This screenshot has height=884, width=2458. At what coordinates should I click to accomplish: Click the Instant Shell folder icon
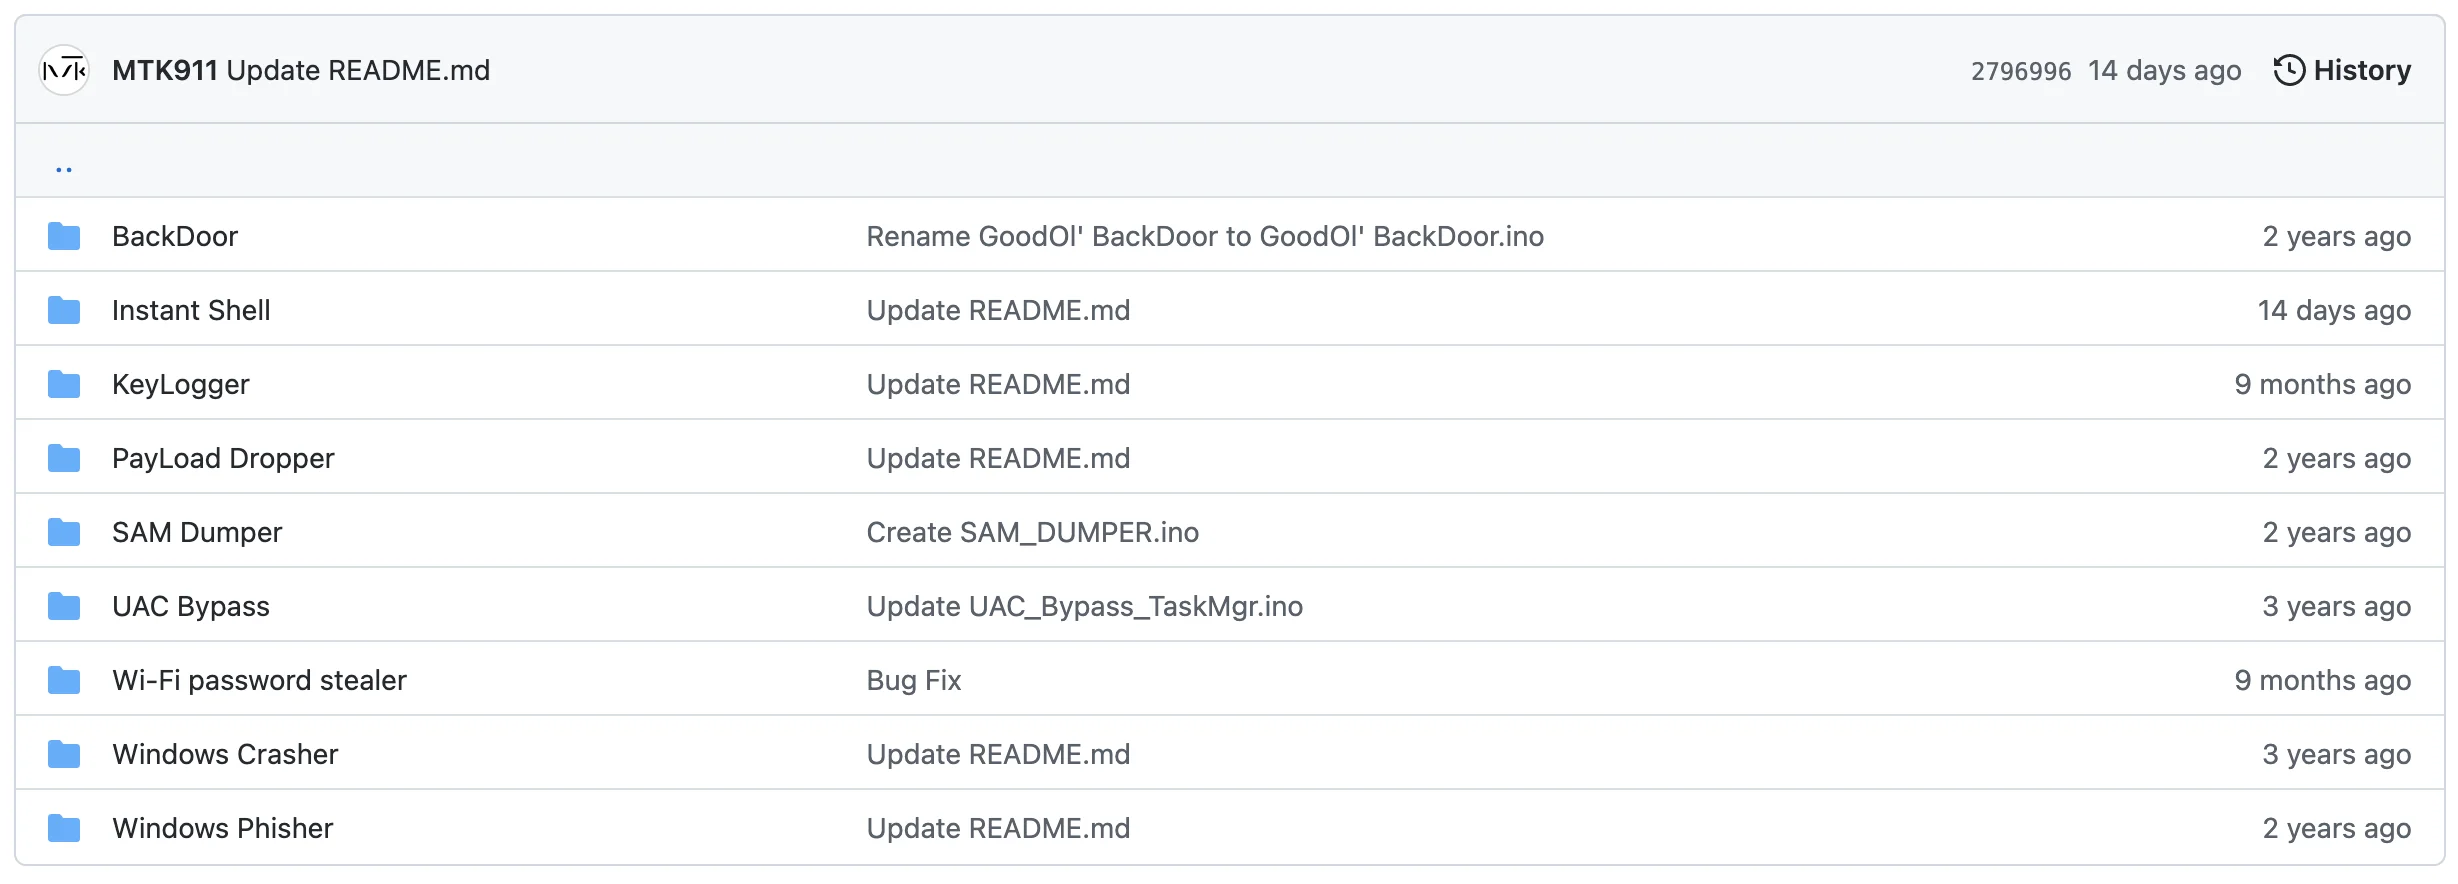[x=64, y=310]
